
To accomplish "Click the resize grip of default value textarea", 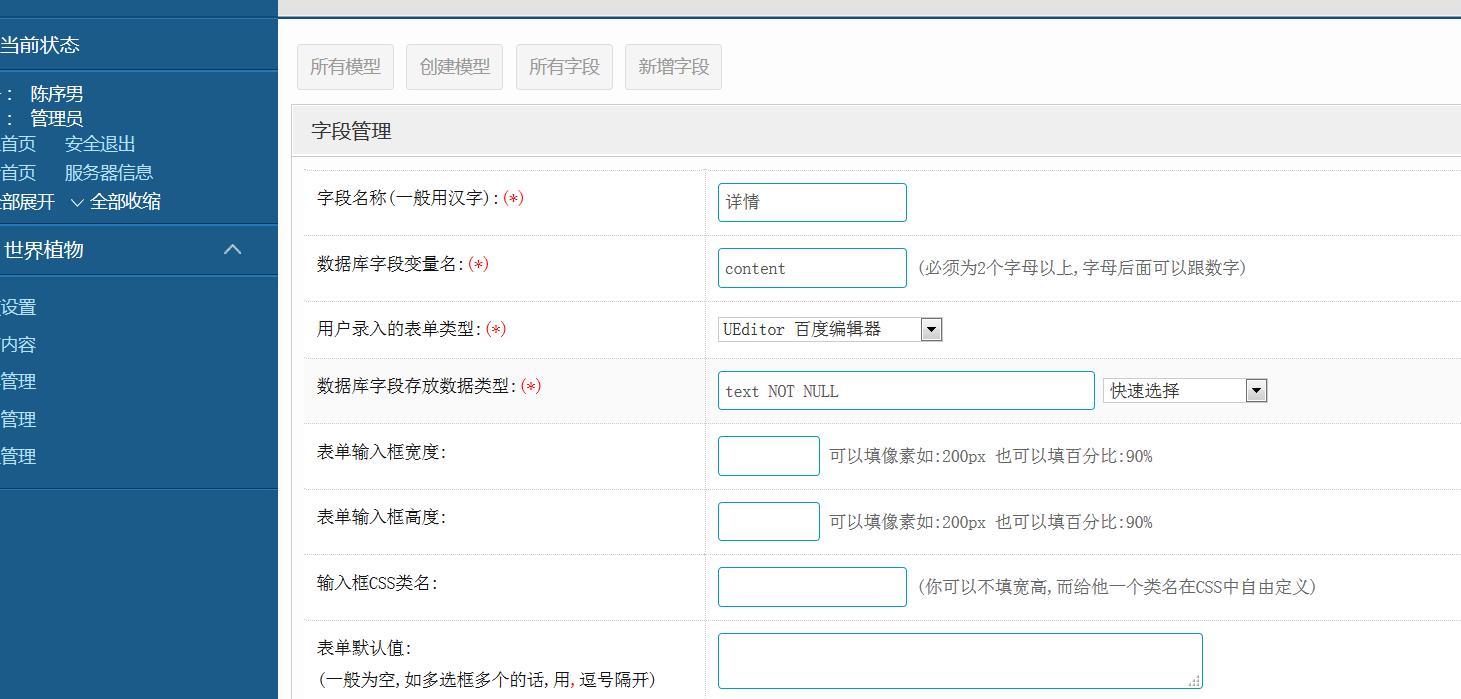I will (x=1193, y=681).
